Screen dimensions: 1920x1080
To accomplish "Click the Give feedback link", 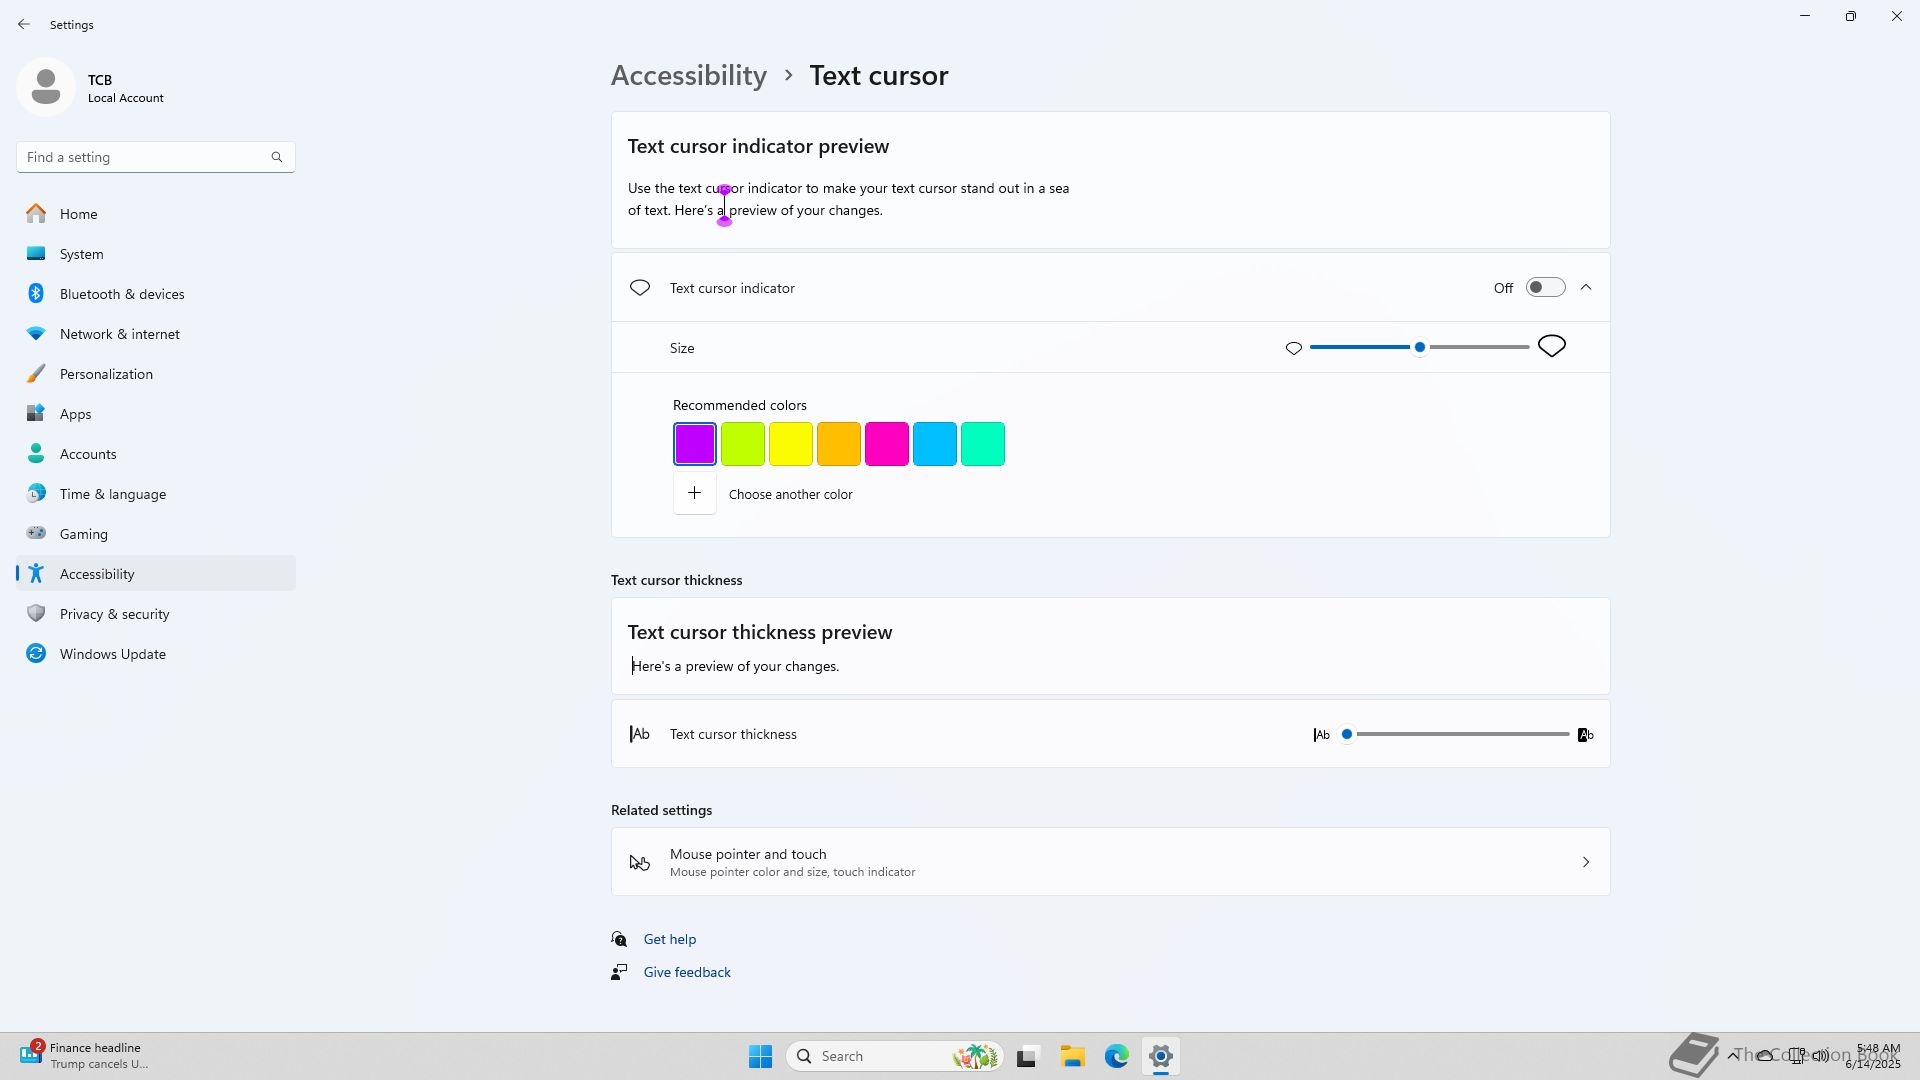I will 687,972.
